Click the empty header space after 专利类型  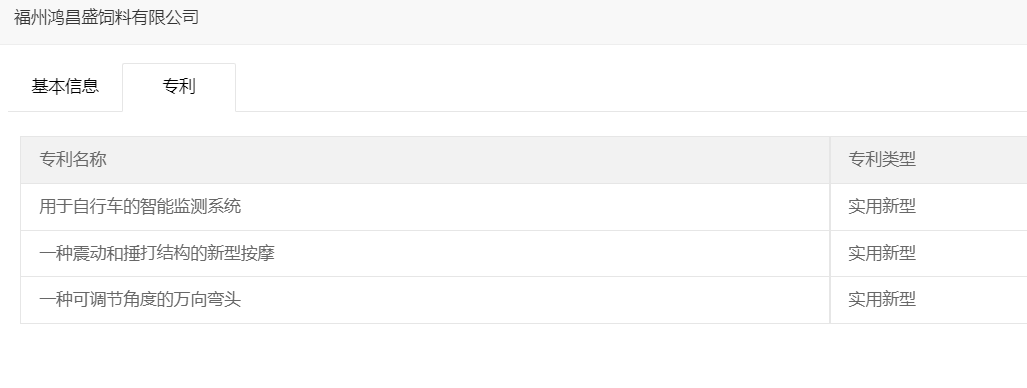tap(973, 160)
